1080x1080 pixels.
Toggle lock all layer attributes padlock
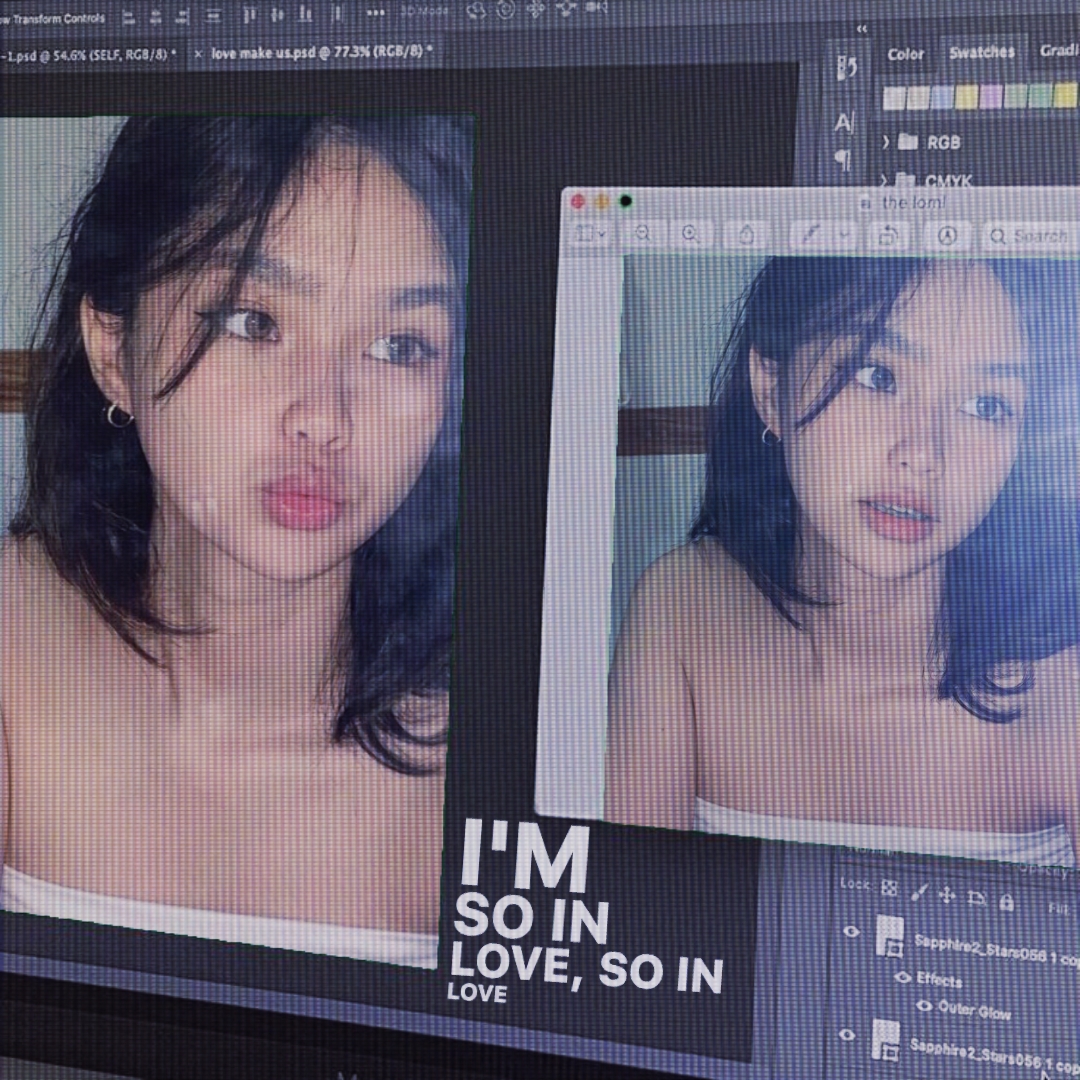[x=1007, y=903]
